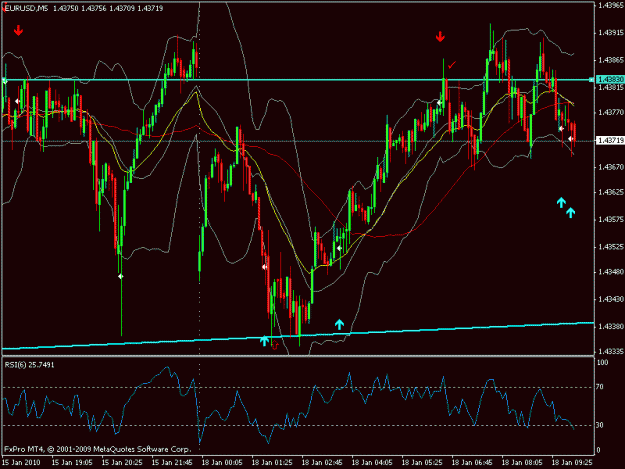Click the 18 Jan 04:05 time label
This screenshot has height=469, width=625.
tap(372, 463)
